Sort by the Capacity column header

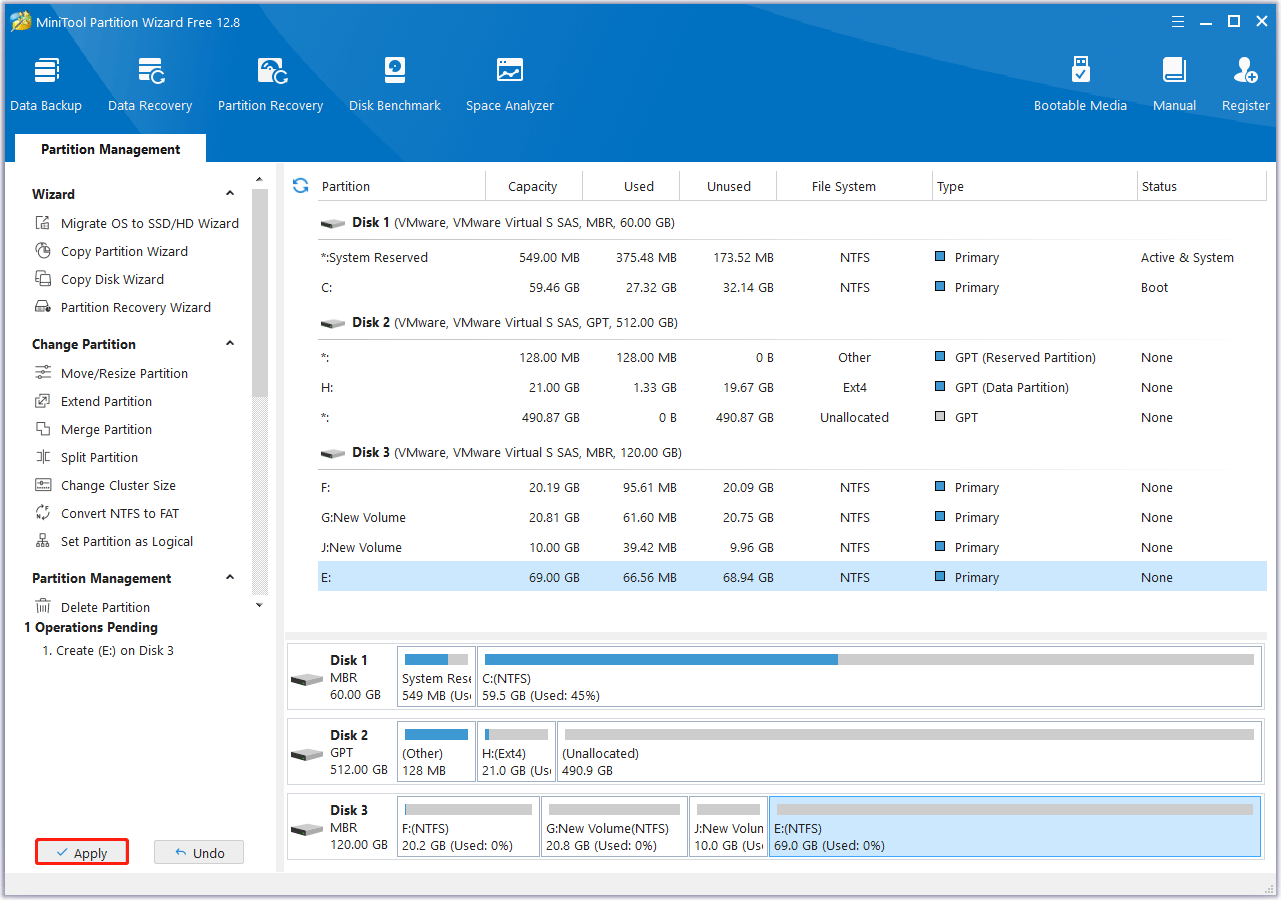[534, 186]
